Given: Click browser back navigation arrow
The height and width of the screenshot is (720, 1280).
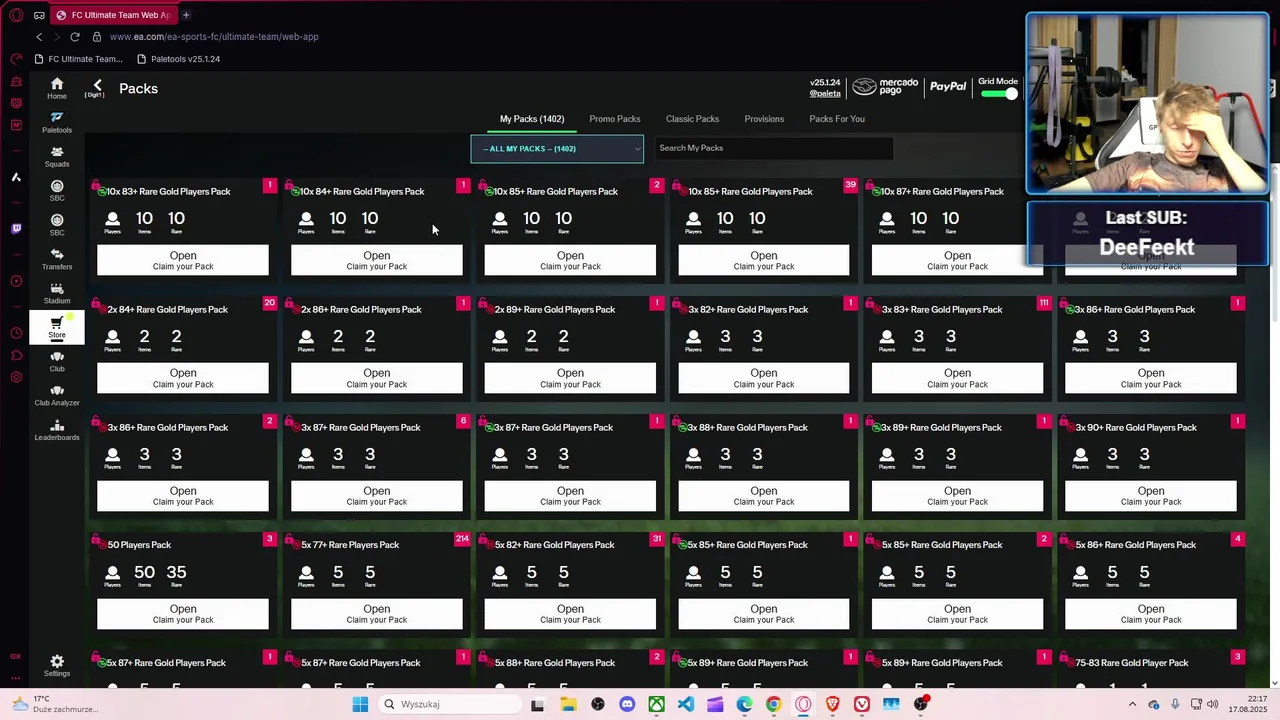Looking at the screenshot, I should coord(39,37).
